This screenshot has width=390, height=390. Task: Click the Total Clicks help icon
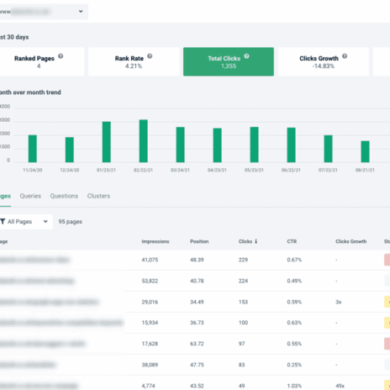click(x=247, y=56)
